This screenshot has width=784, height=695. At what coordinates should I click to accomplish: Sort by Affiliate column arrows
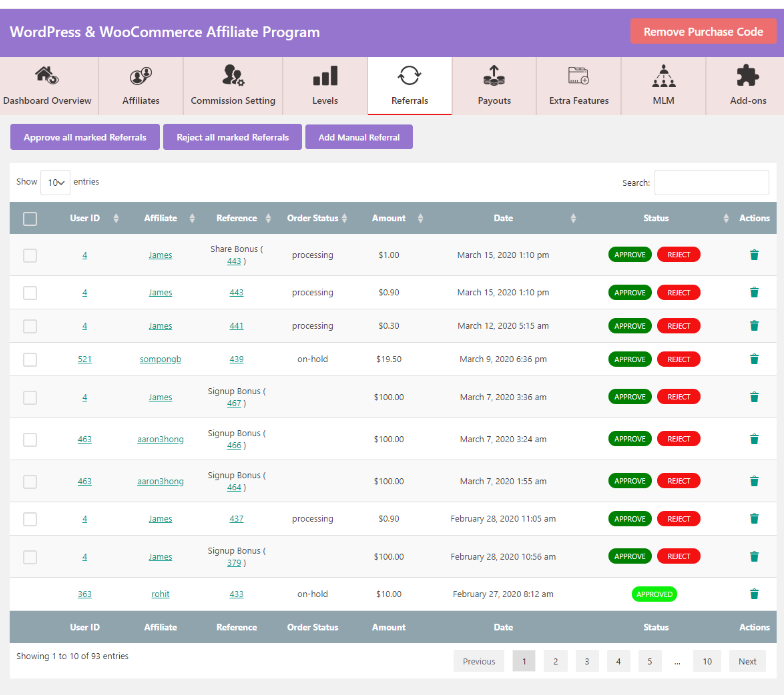[192, 218]
